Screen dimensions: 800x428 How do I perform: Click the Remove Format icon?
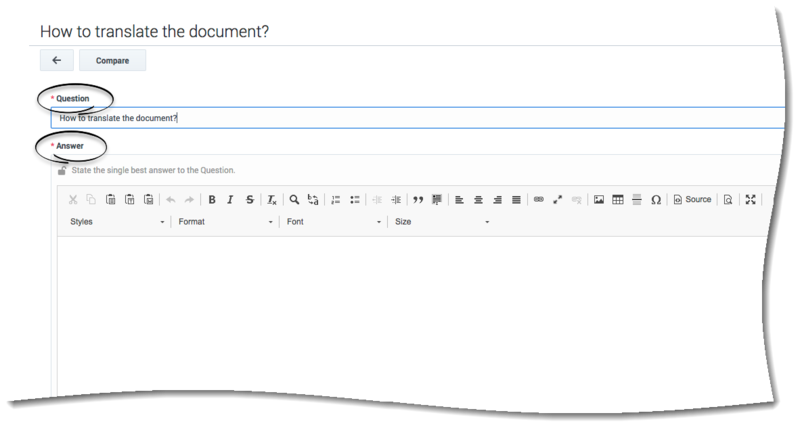tap(272, 199)
